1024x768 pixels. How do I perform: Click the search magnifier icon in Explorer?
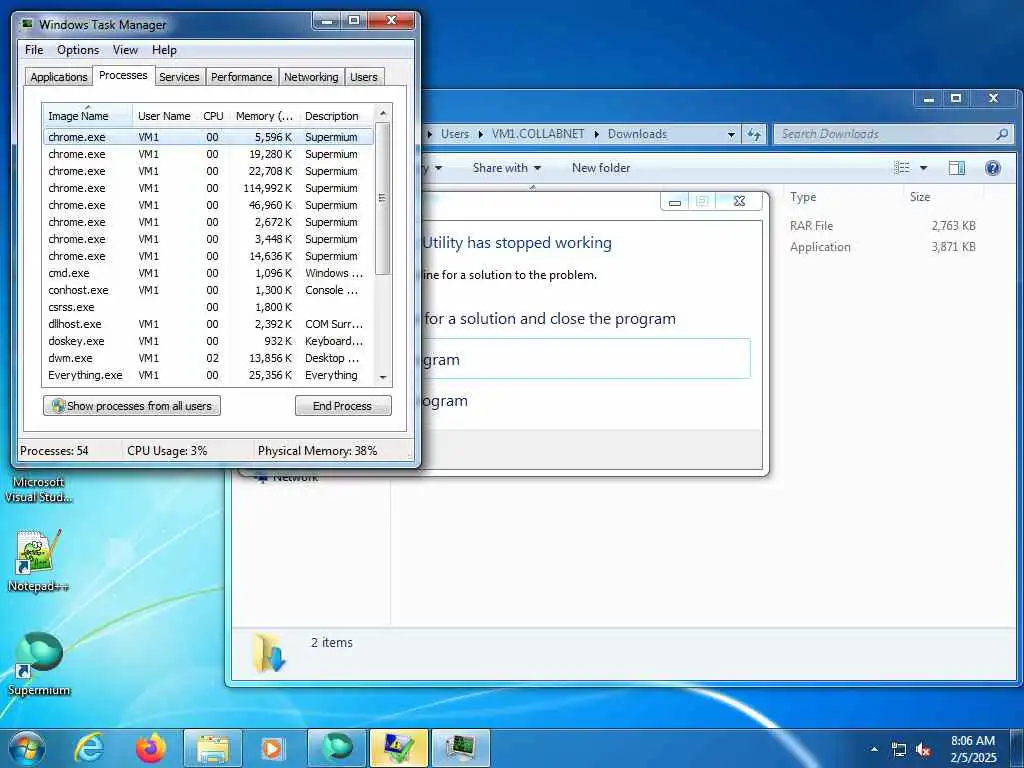point(1002,134)
